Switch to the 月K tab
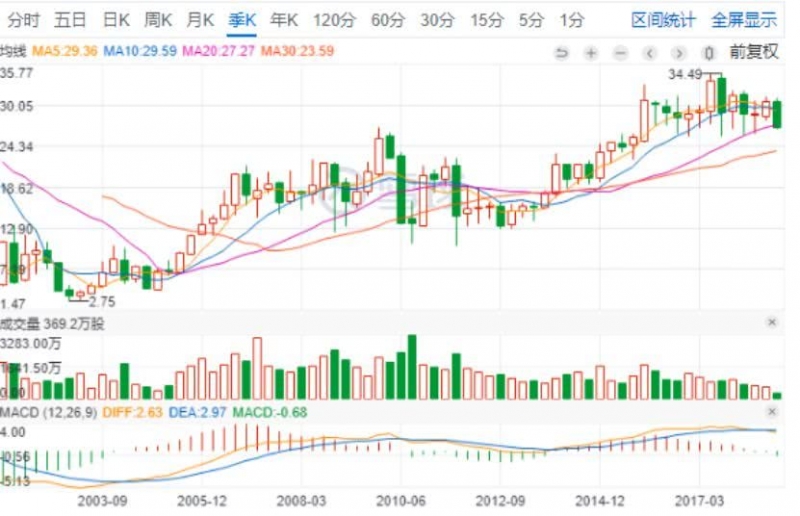The image size is (800, 516). (199, 20)
